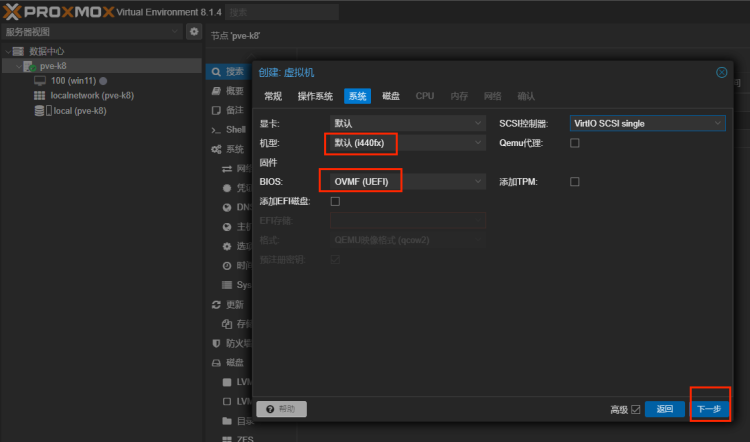Select the 数据中心 datacenter icon
This screenshot has width=750, height=442.
coord(18,51)
